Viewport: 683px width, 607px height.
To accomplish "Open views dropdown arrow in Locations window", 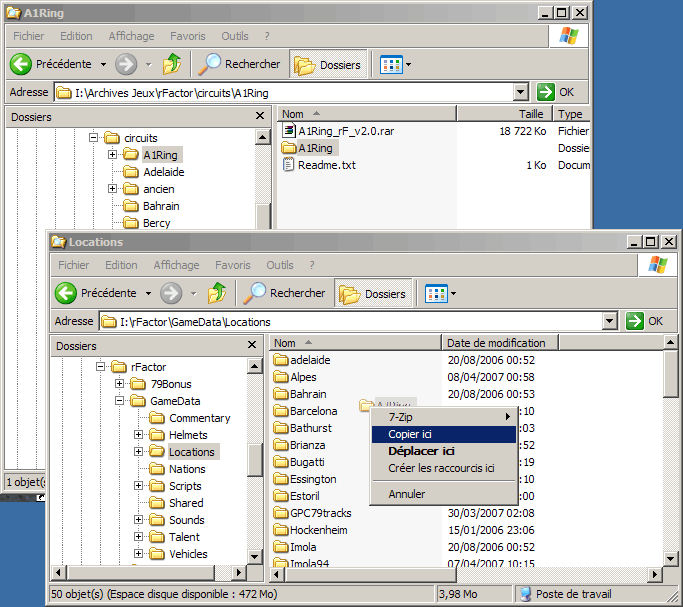I will click(453, 293).
